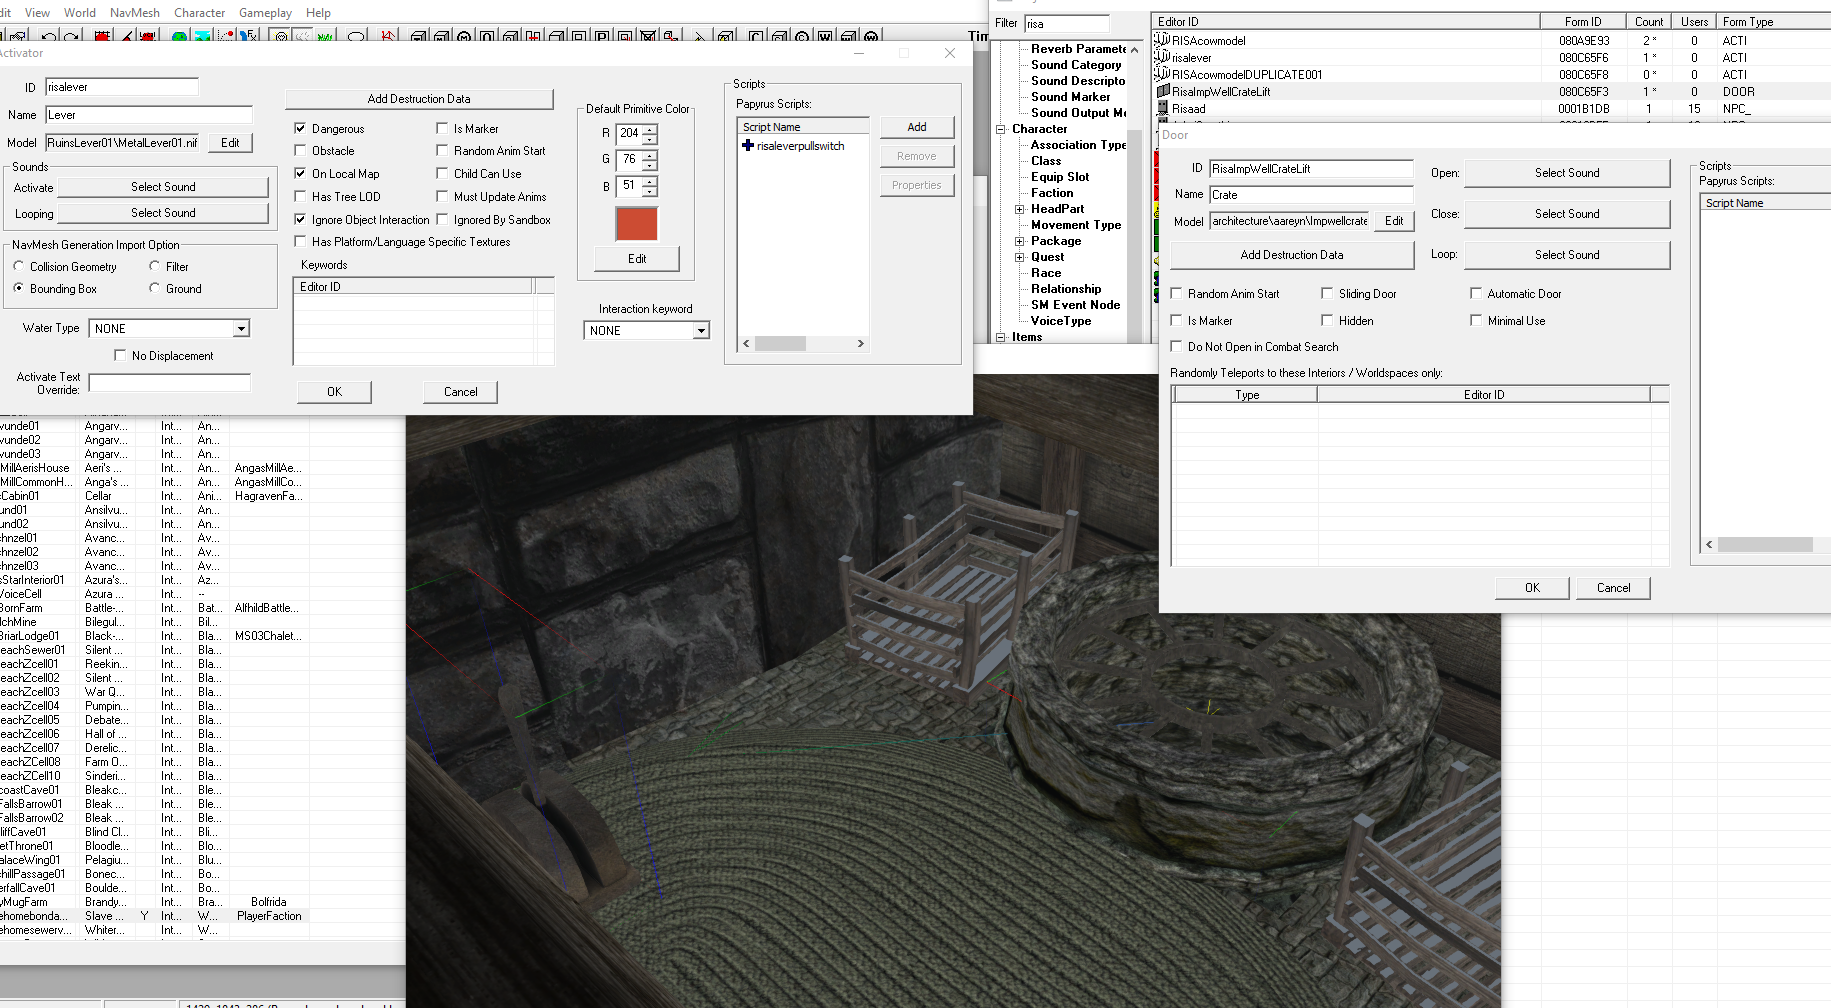
Task: Open the NavMesh menu
Action: coord(135,12)
